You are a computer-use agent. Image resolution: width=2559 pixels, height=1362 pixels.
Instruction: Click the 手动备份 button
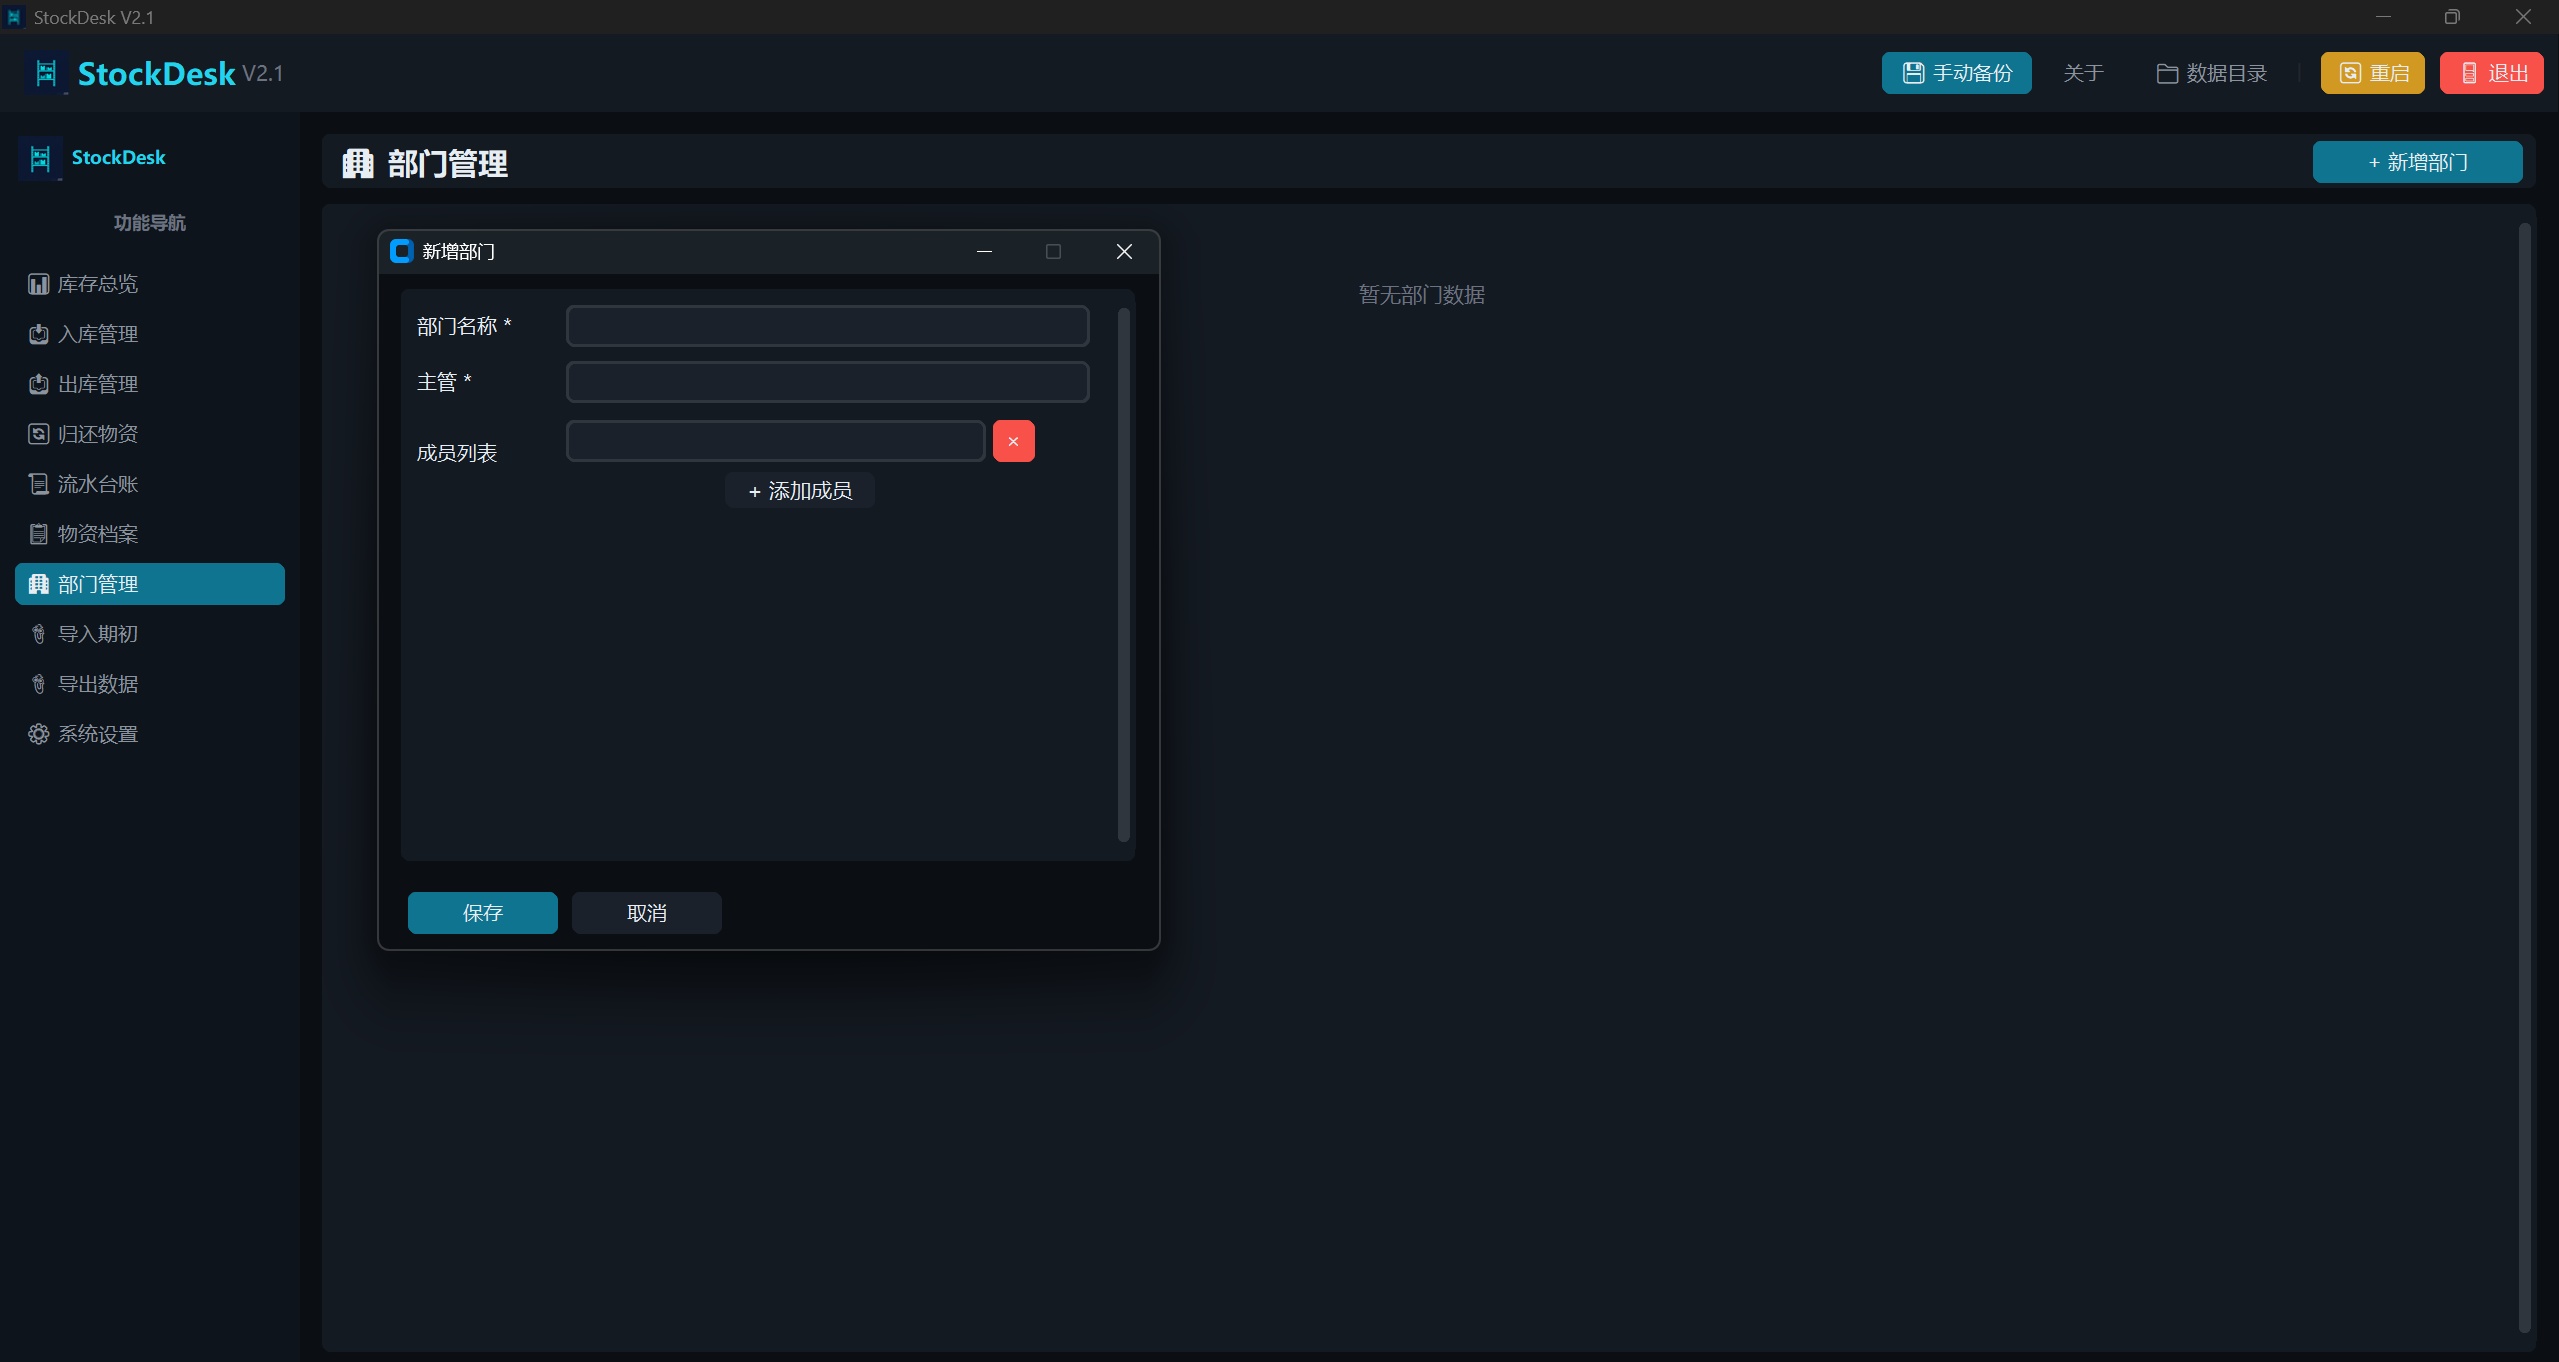pyautogui.click(x=1956, y=73)
